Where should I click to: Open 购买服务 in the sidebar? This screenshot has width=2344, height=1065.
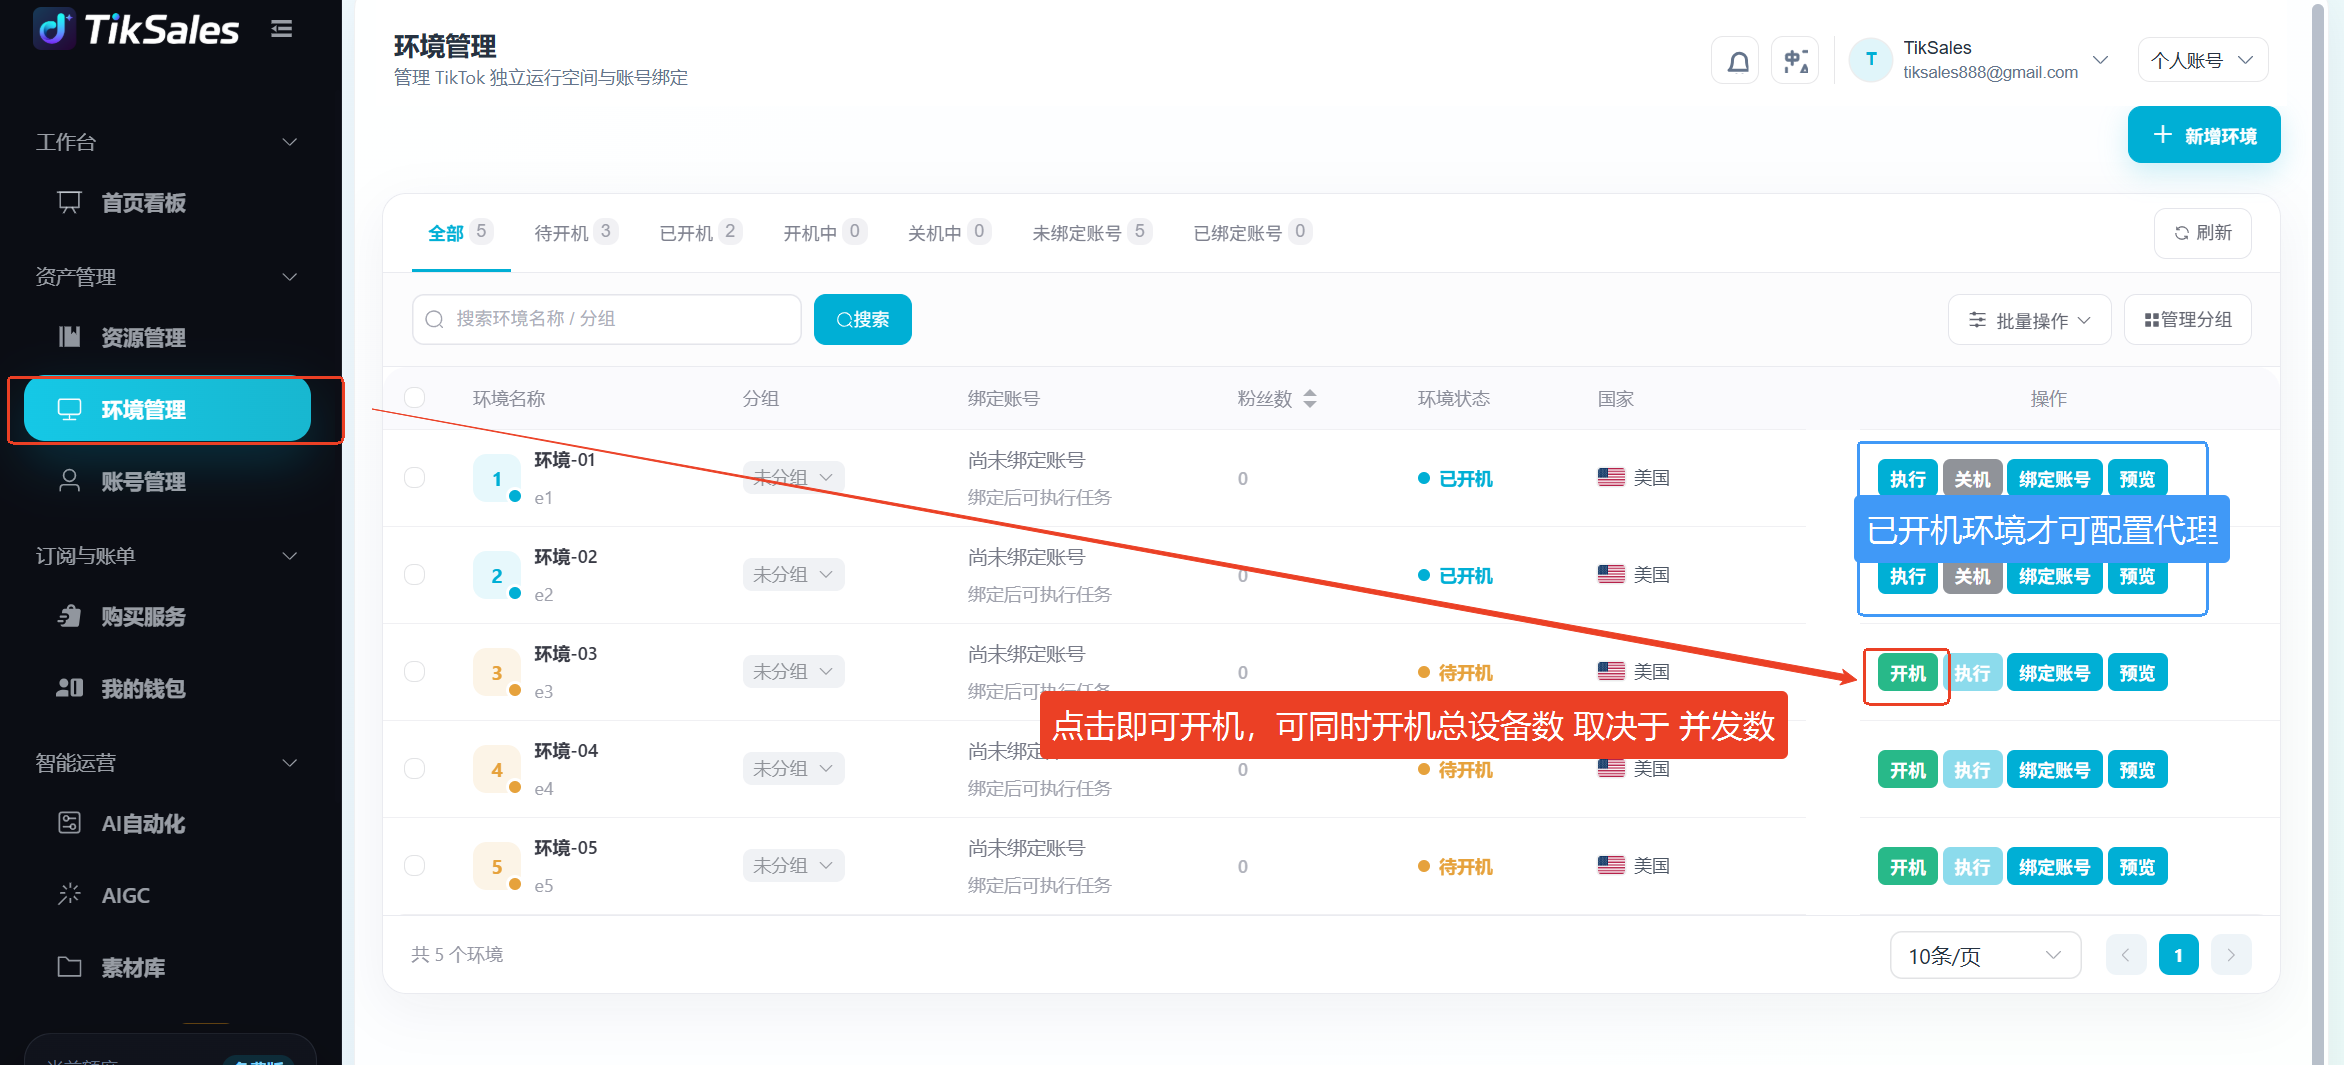click(166, 616)
